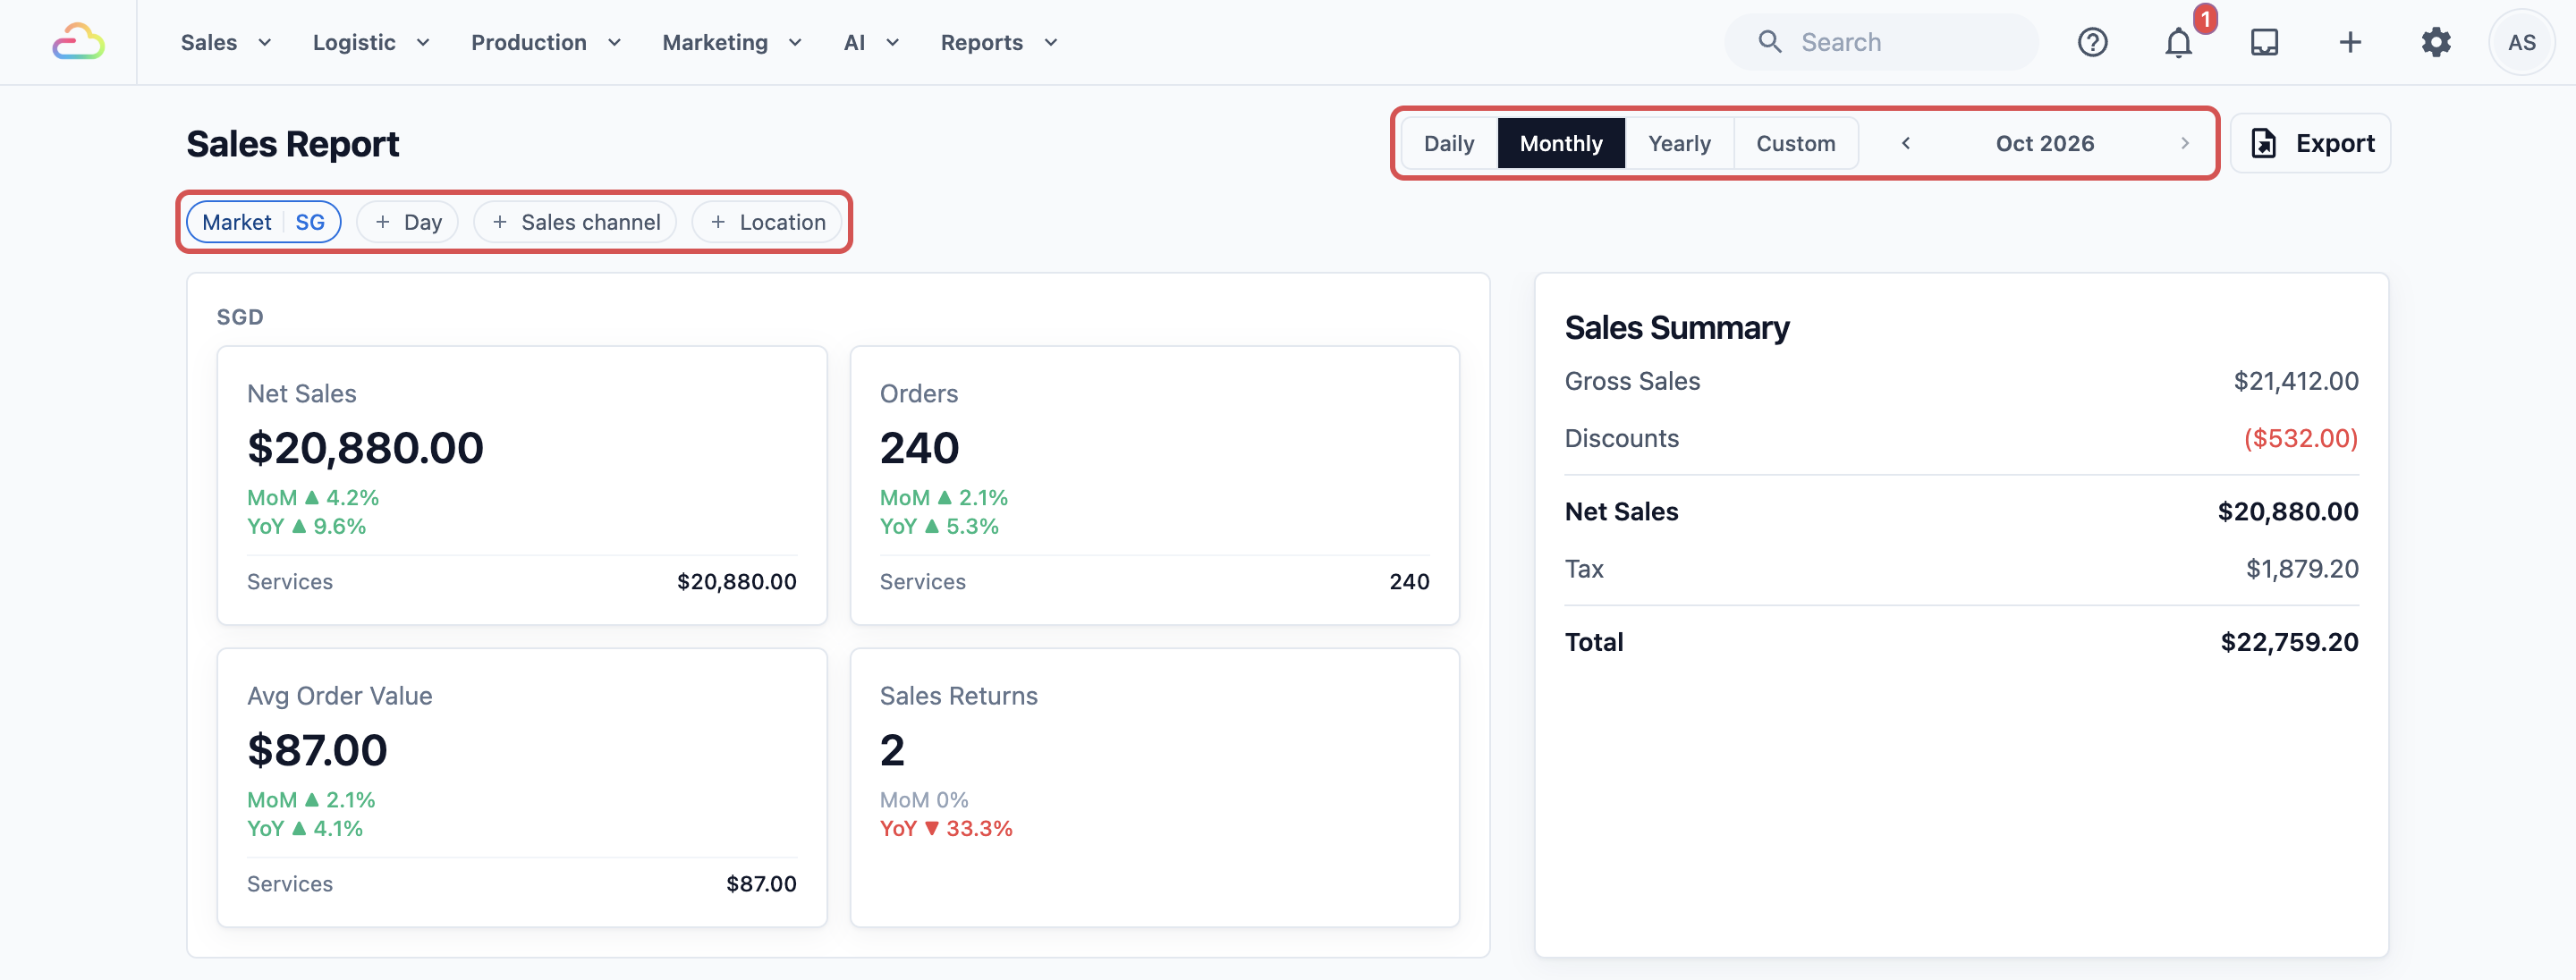Expand the Sales menu
This screenshot has width=2576, height=980.
pyautogui.click(x=226, y=42)
